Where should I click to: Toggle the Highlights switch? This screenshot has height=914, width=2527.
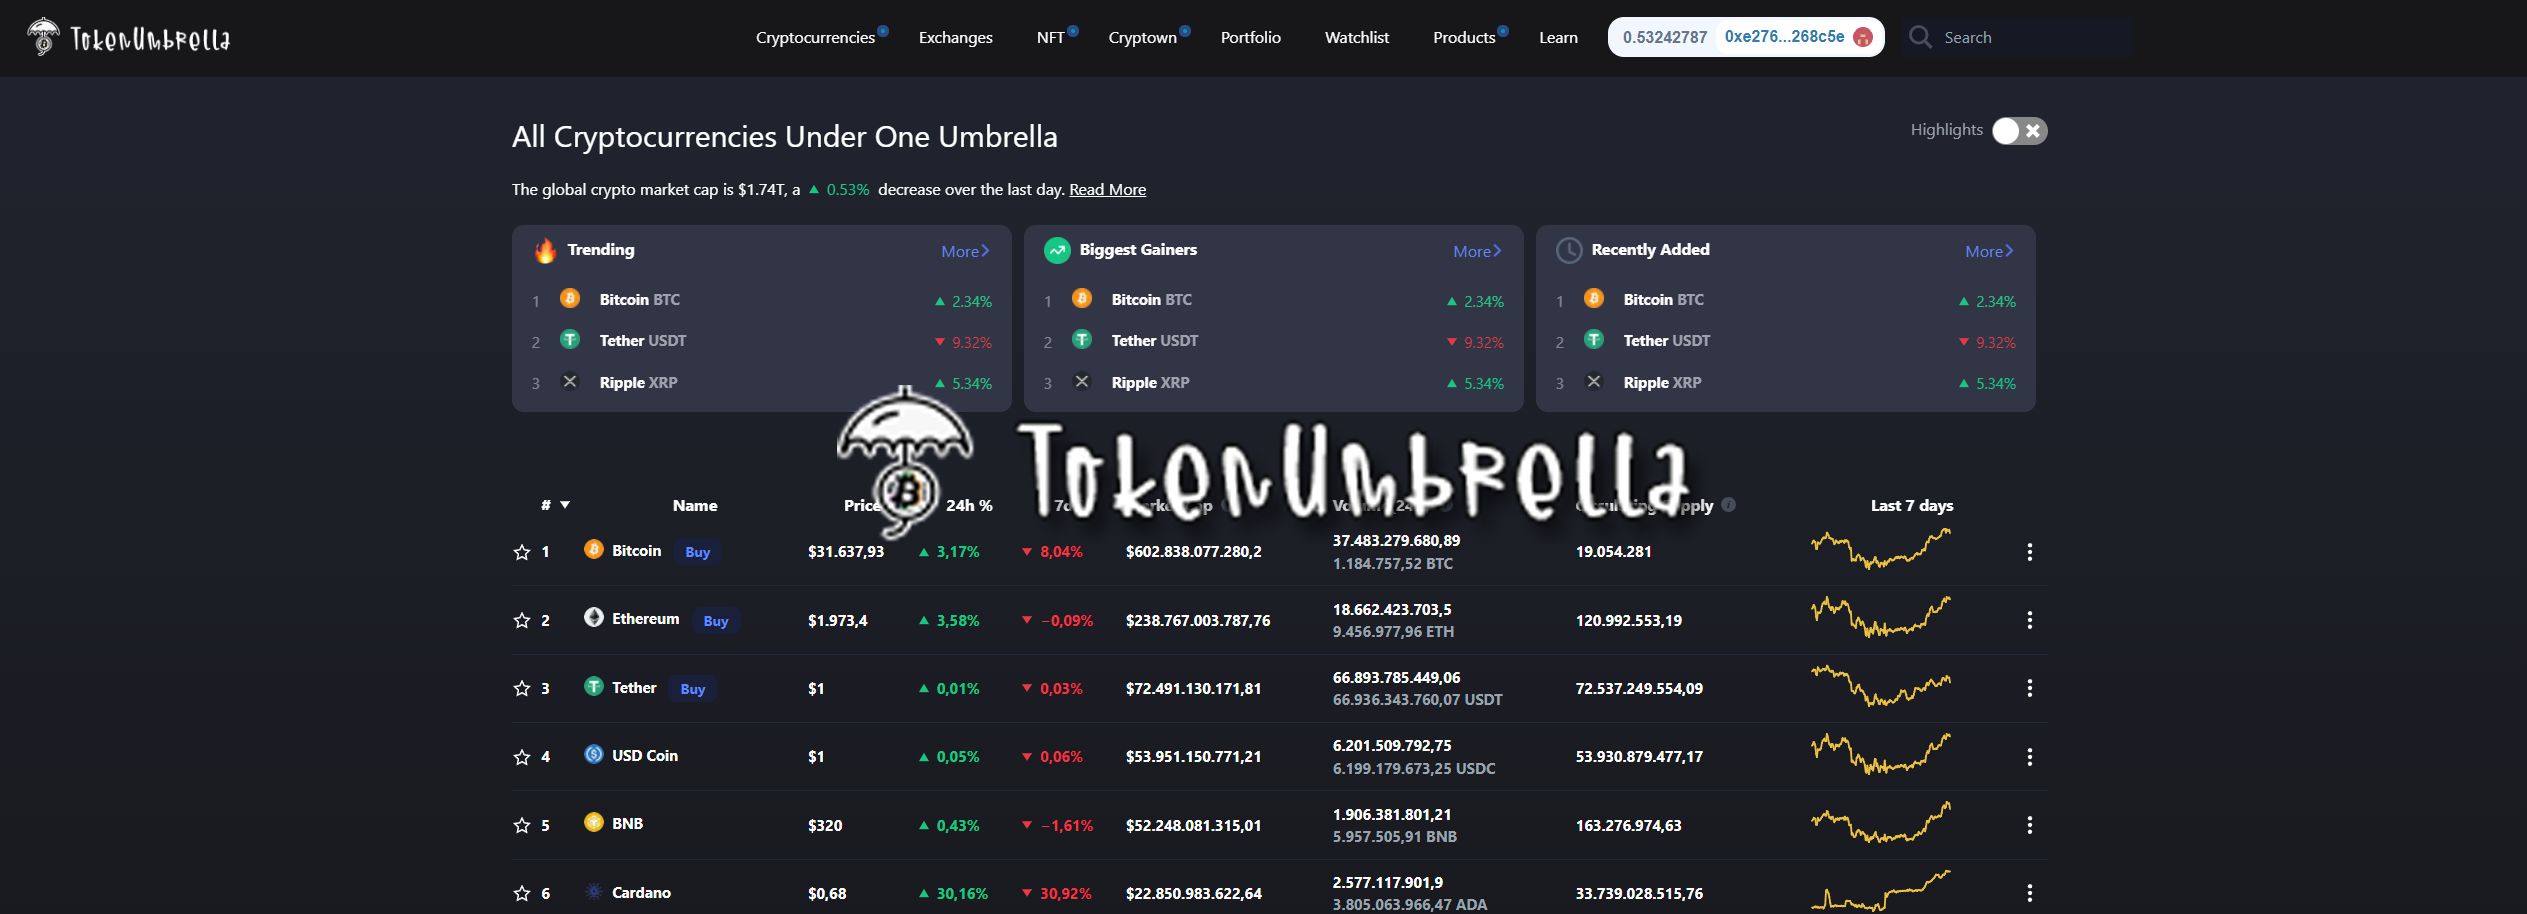point(2019,131)
